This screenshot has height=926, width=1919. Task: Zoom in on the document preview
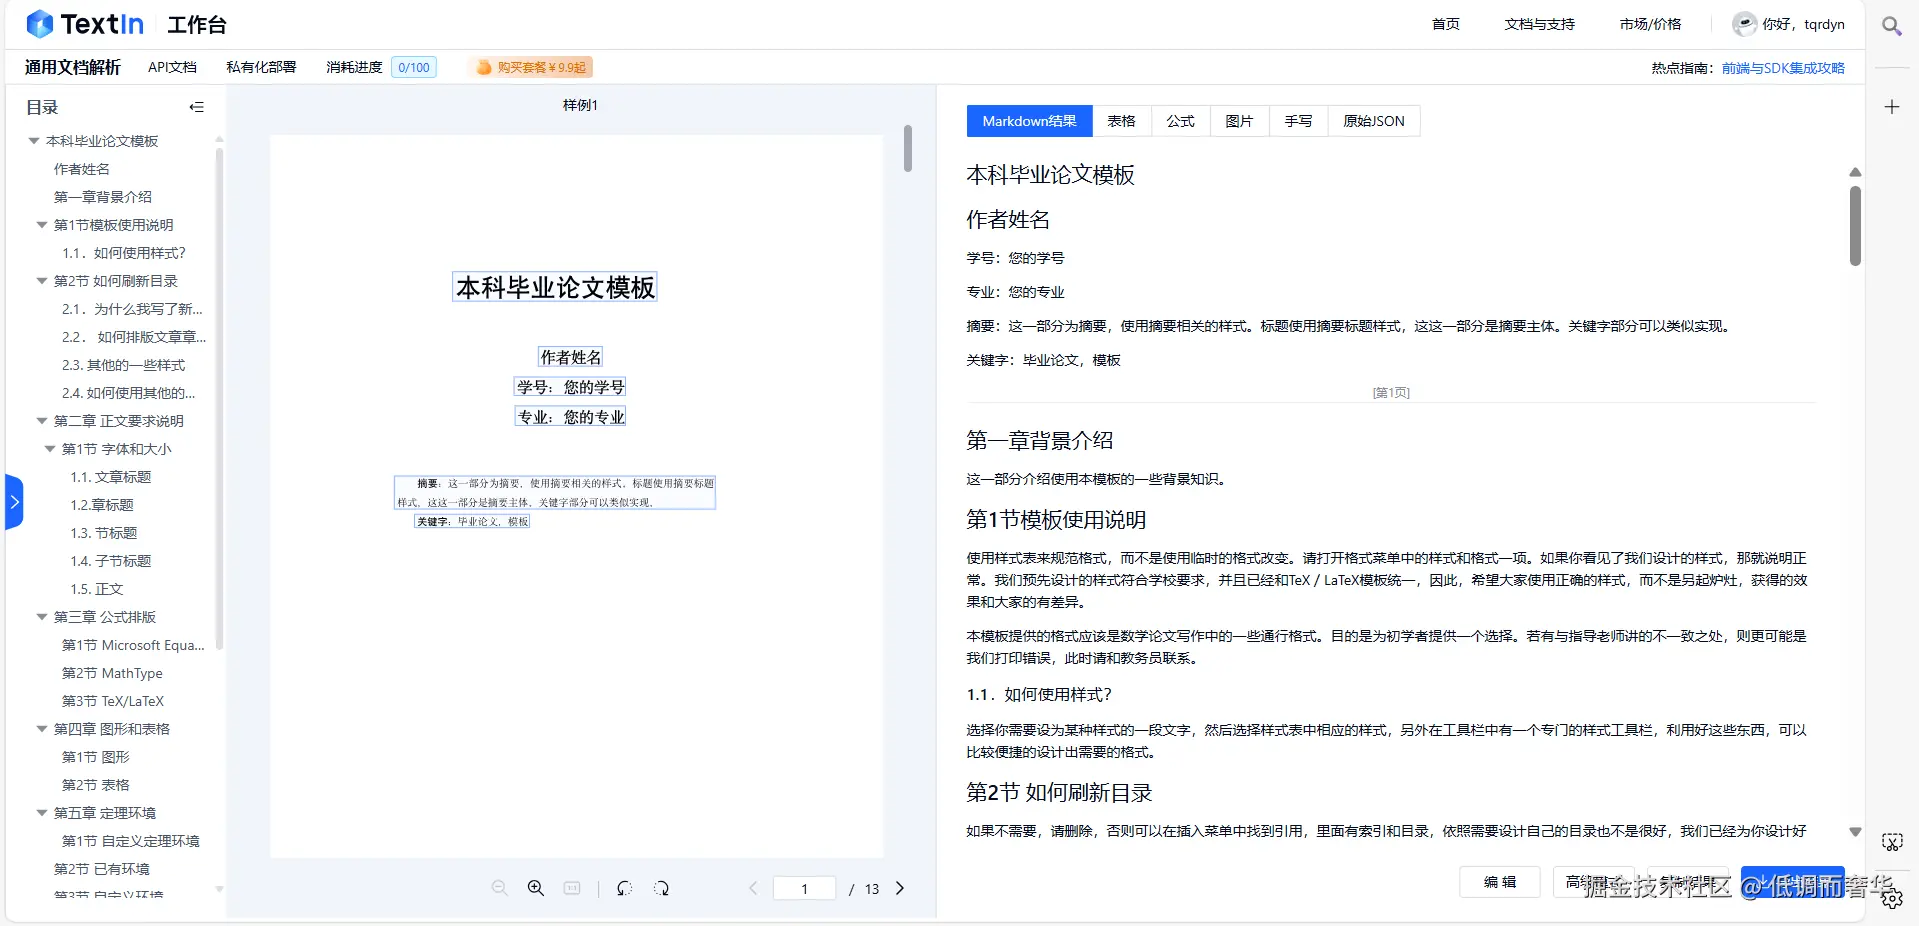click(x=536, y=888)
